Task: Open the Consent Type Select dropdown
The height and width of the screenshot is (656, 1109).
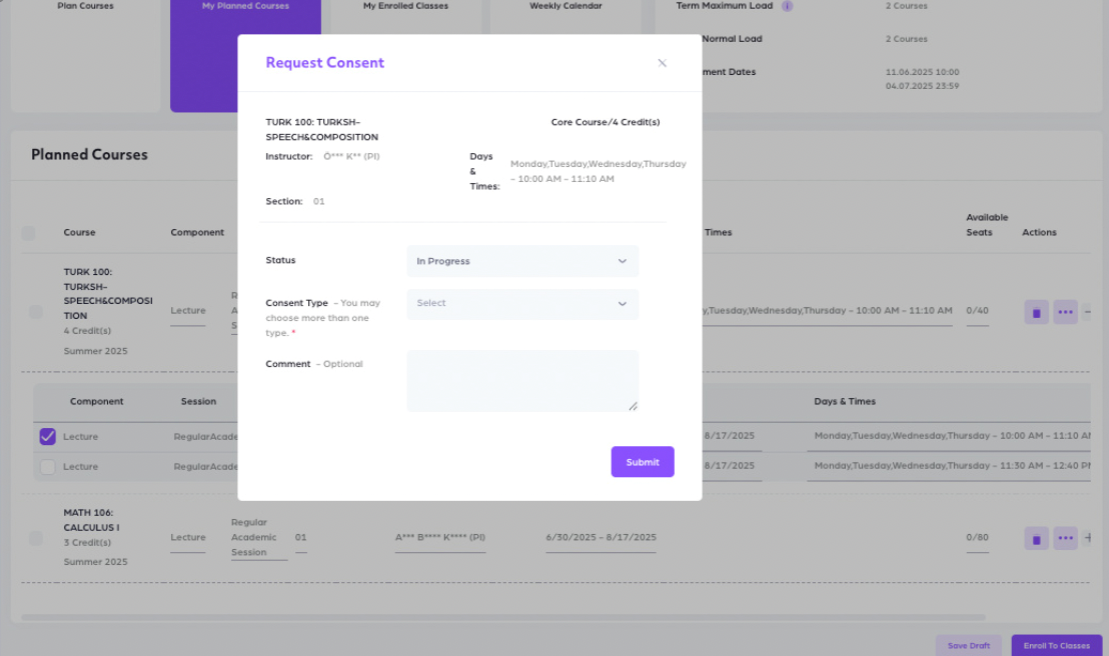Action: 522,304
